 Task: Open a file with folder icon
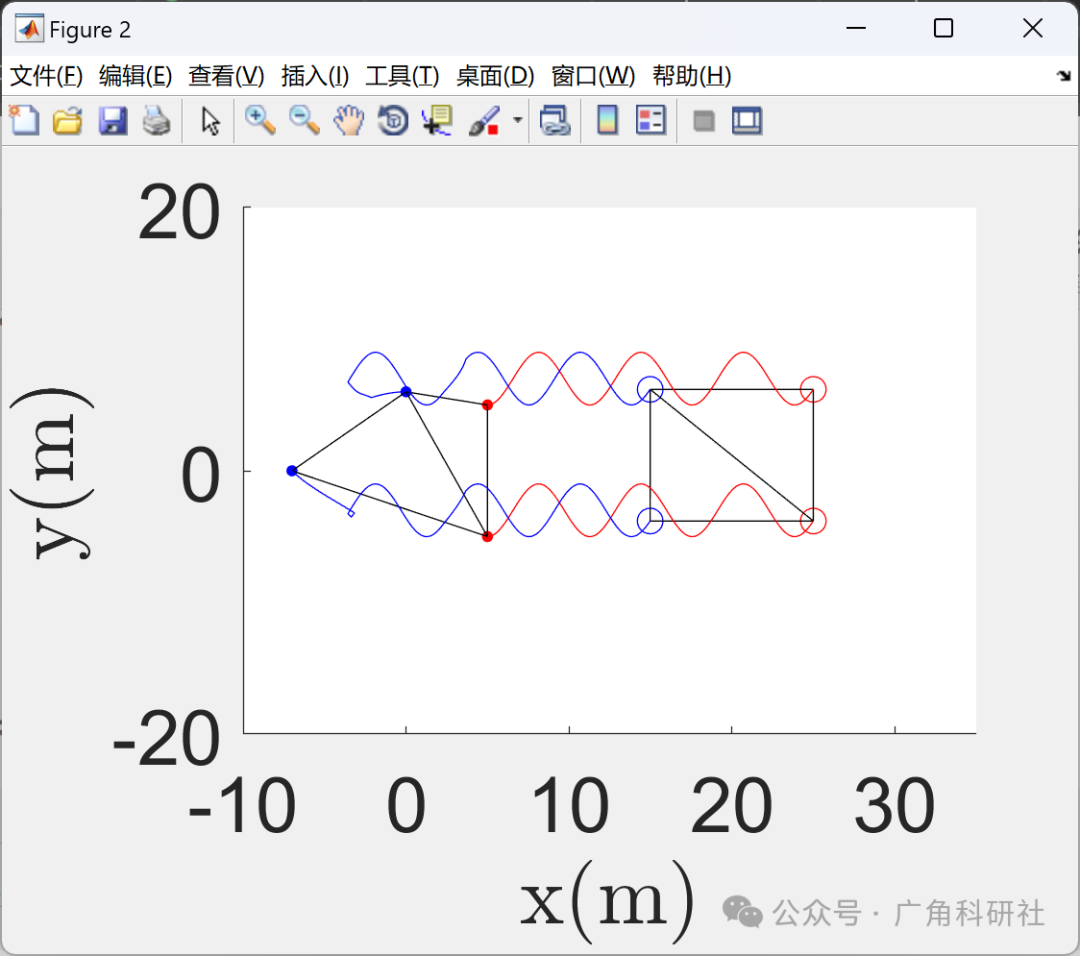coord(68,121)
